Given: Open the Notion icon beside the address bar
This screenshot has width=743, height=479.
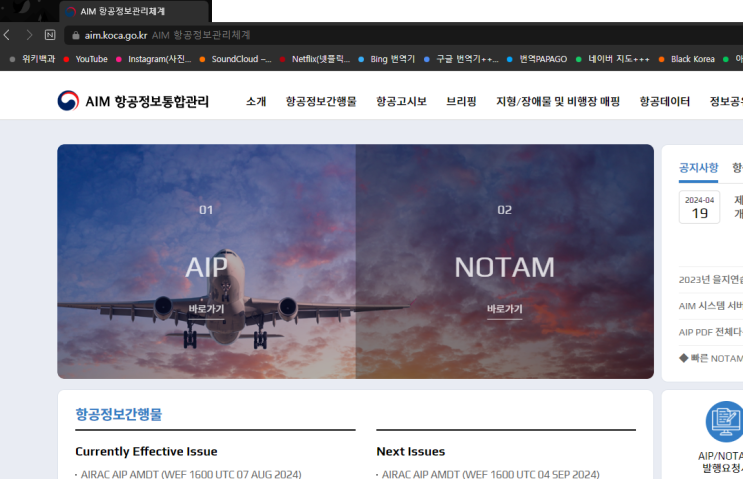Looking at the screenshot, I should 50,35.
